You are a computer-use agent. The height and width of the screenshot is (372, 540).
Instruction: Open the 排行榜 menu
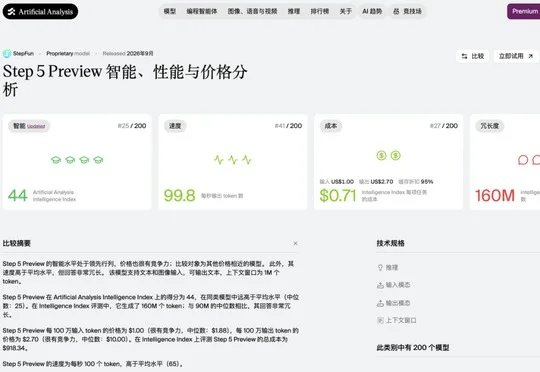320,11
